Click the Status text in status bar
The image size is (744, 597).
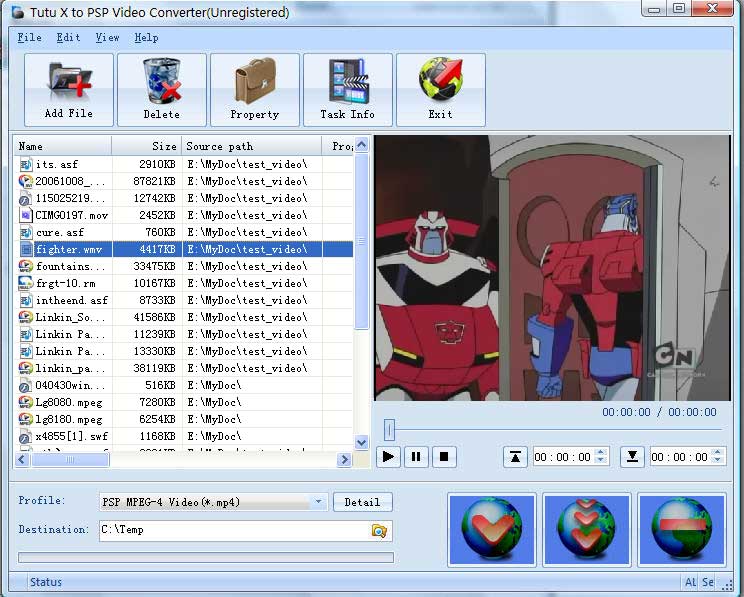click(x=46, y=582)
